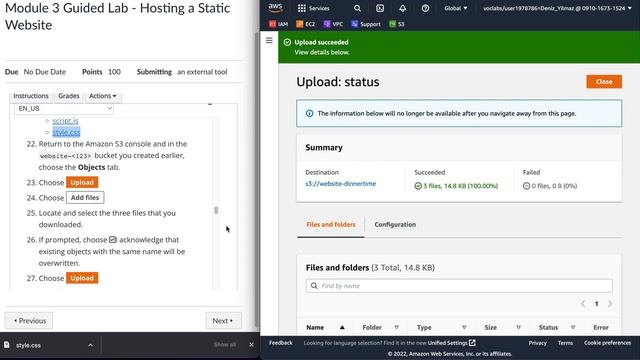
Task: Launch the CloudShell terminal icon
Action: pos(380,8)
